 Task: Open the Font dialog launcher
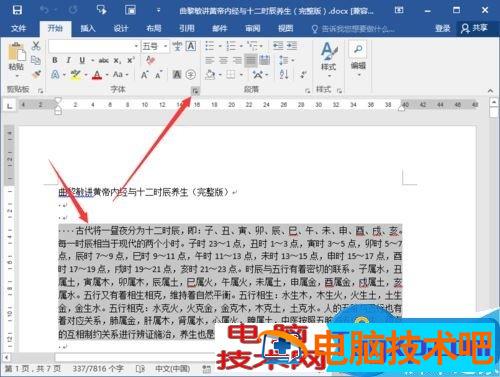coord(195,90)
